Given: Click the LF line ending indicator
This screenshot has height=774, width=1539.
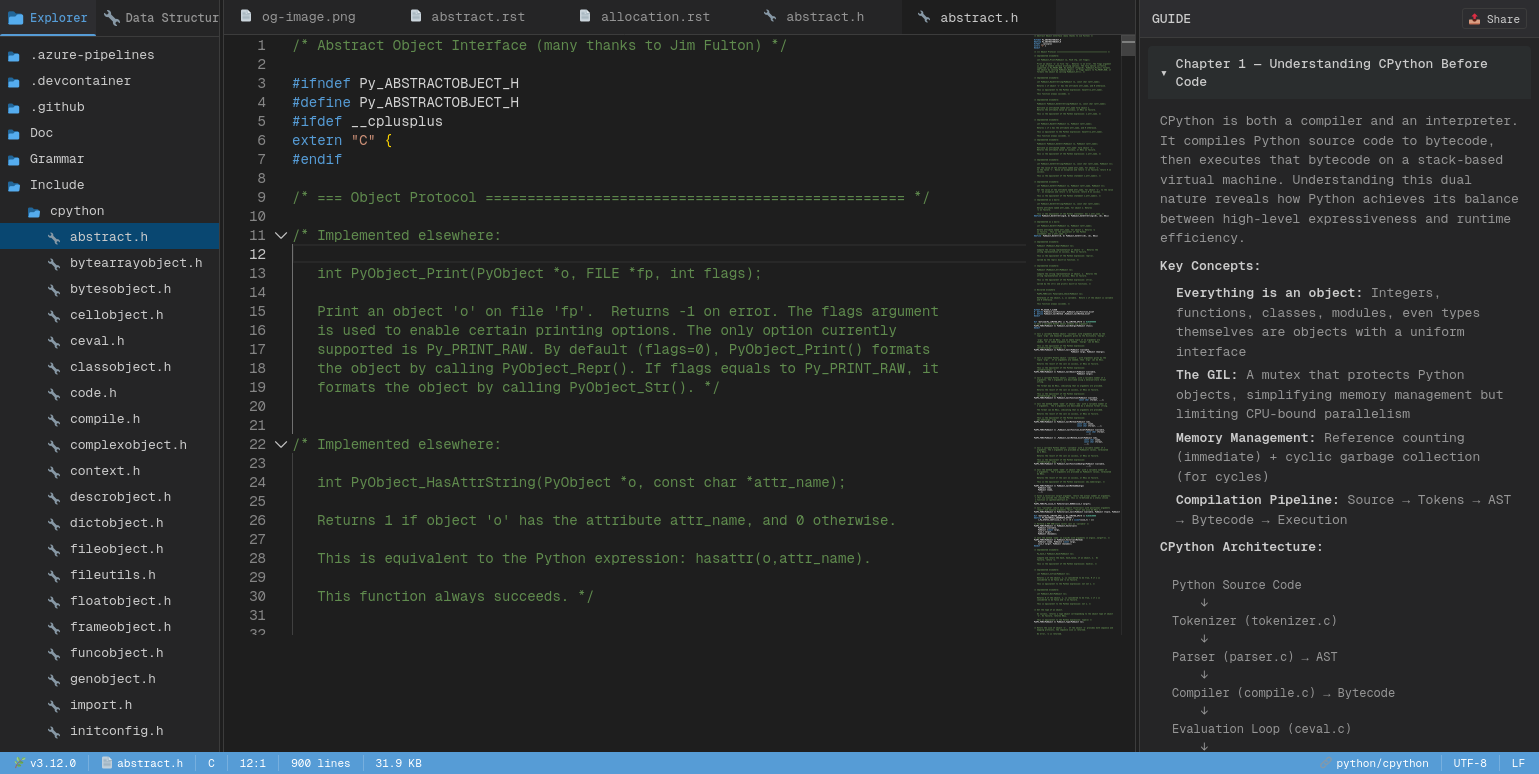Looking at the screenshot, I should click(1518, 763).
